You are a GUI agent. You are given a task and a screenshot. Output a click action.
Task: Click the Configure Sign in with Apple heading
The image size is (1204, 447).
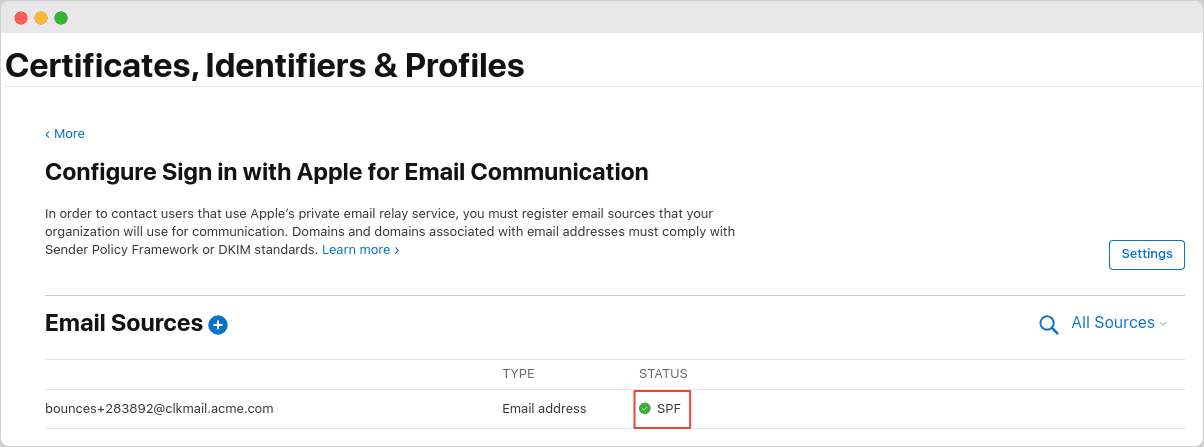click(347, 172)
